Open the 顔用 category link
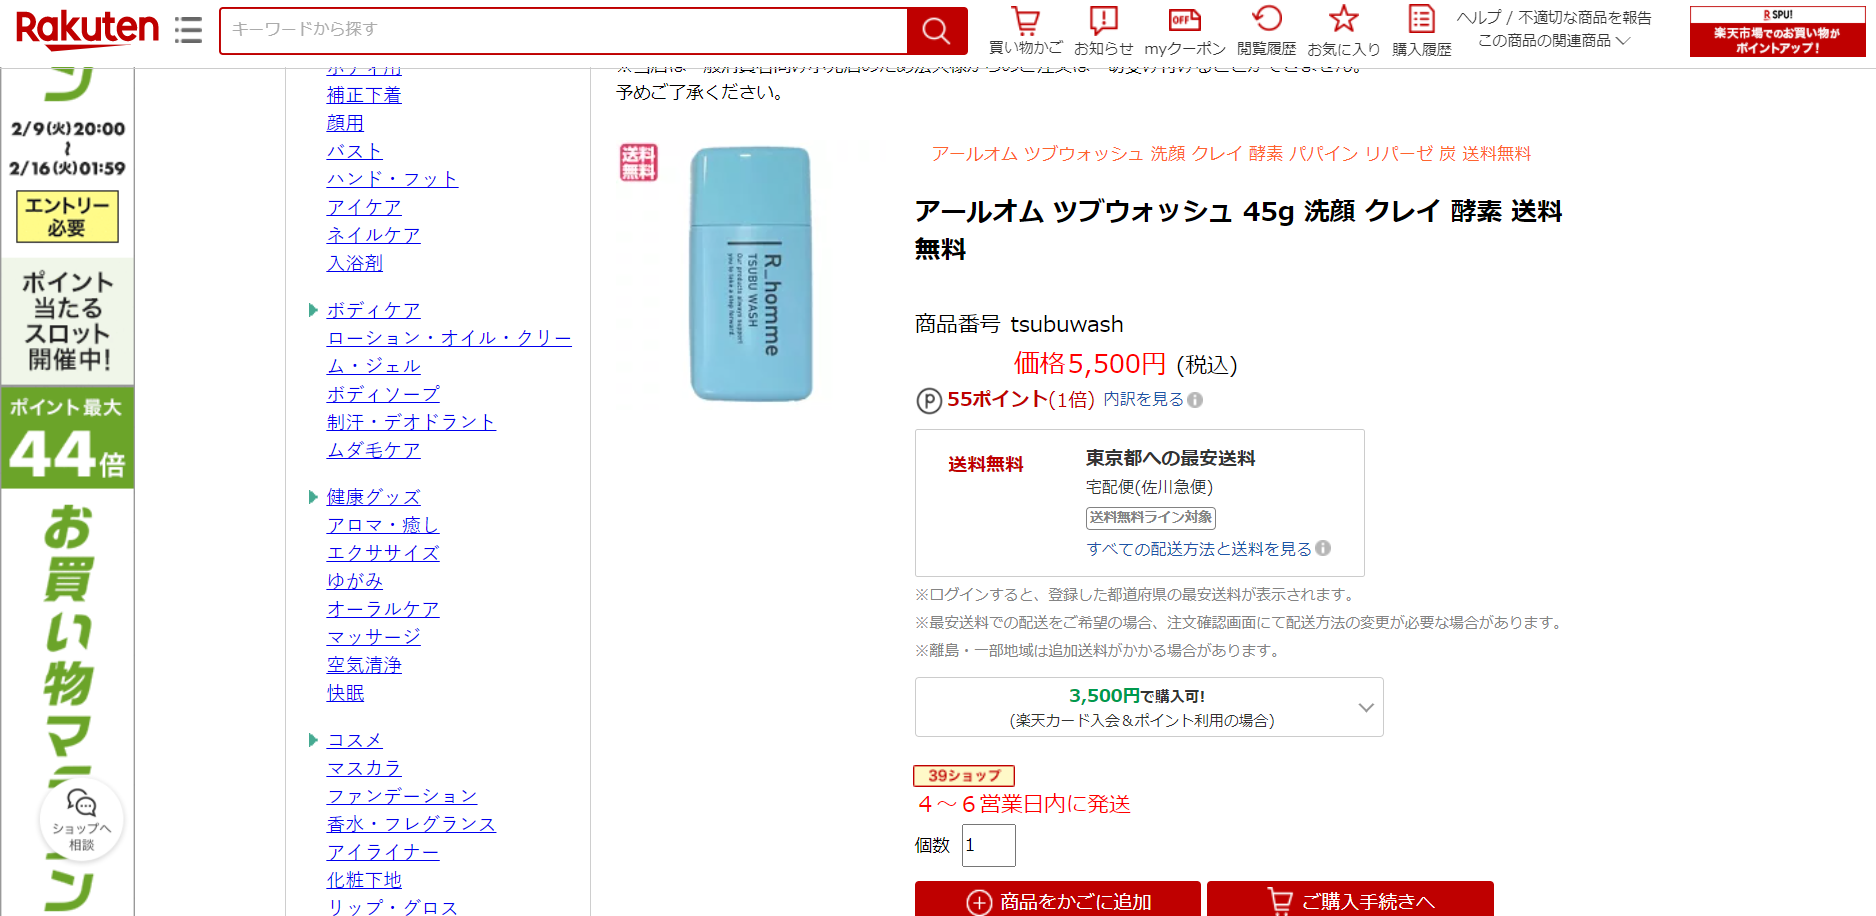This screenshot has height=916, width=1876. [345, 123]
